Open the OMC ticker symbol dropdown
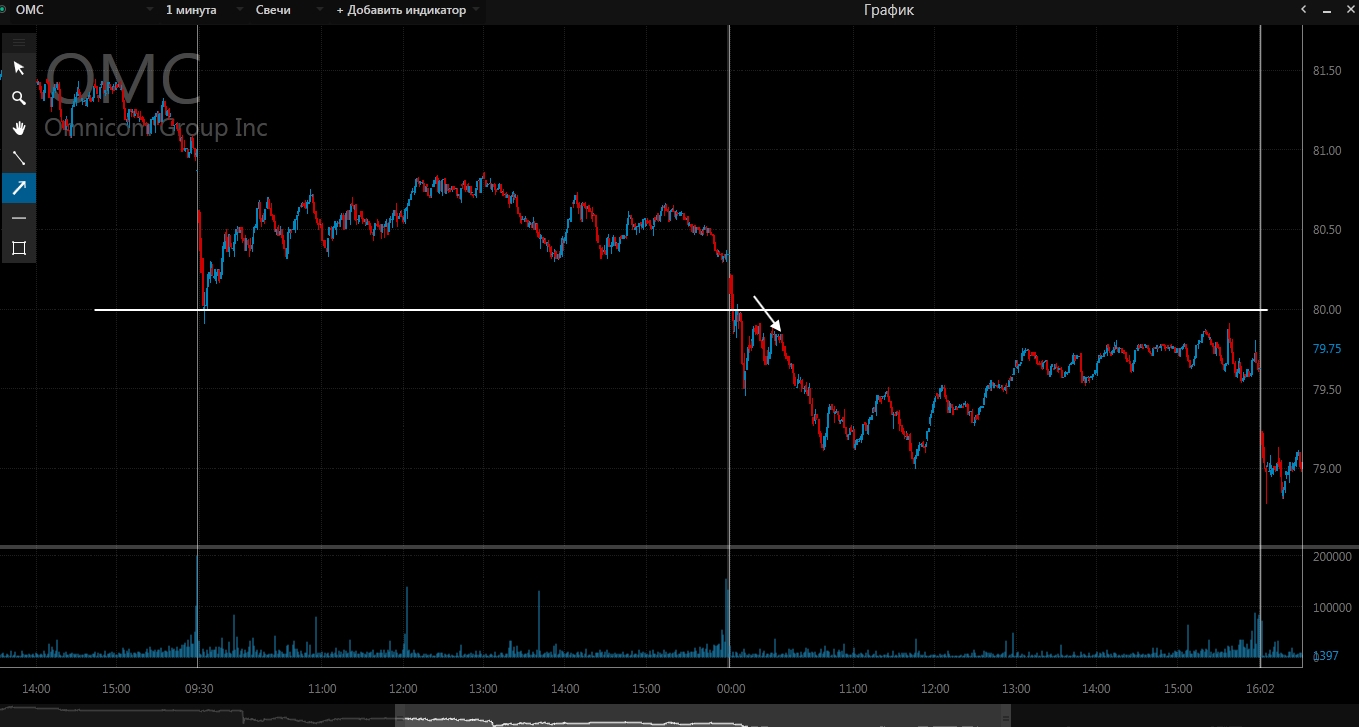Image resolution: width=1359 pixels, height=727 pixels. click(149, 10)
